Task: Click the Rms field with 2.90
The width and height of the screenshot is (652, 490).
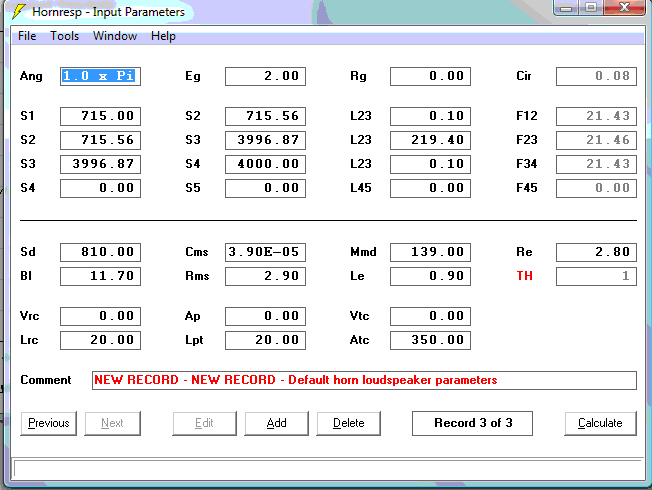Action: [265, 277]
